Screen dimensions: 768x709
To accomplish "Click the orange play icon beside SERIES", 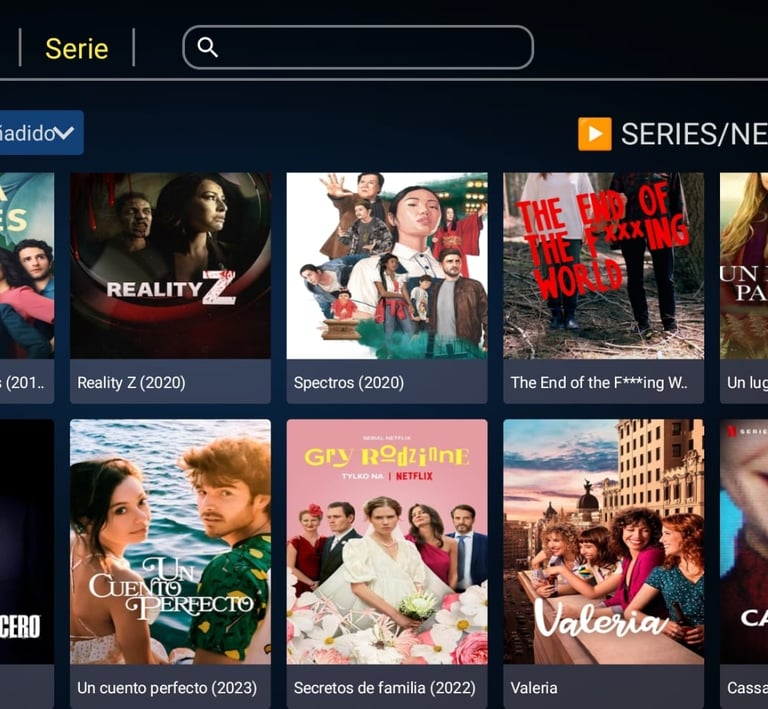I will pyautogui.click(x=595, y=134).
